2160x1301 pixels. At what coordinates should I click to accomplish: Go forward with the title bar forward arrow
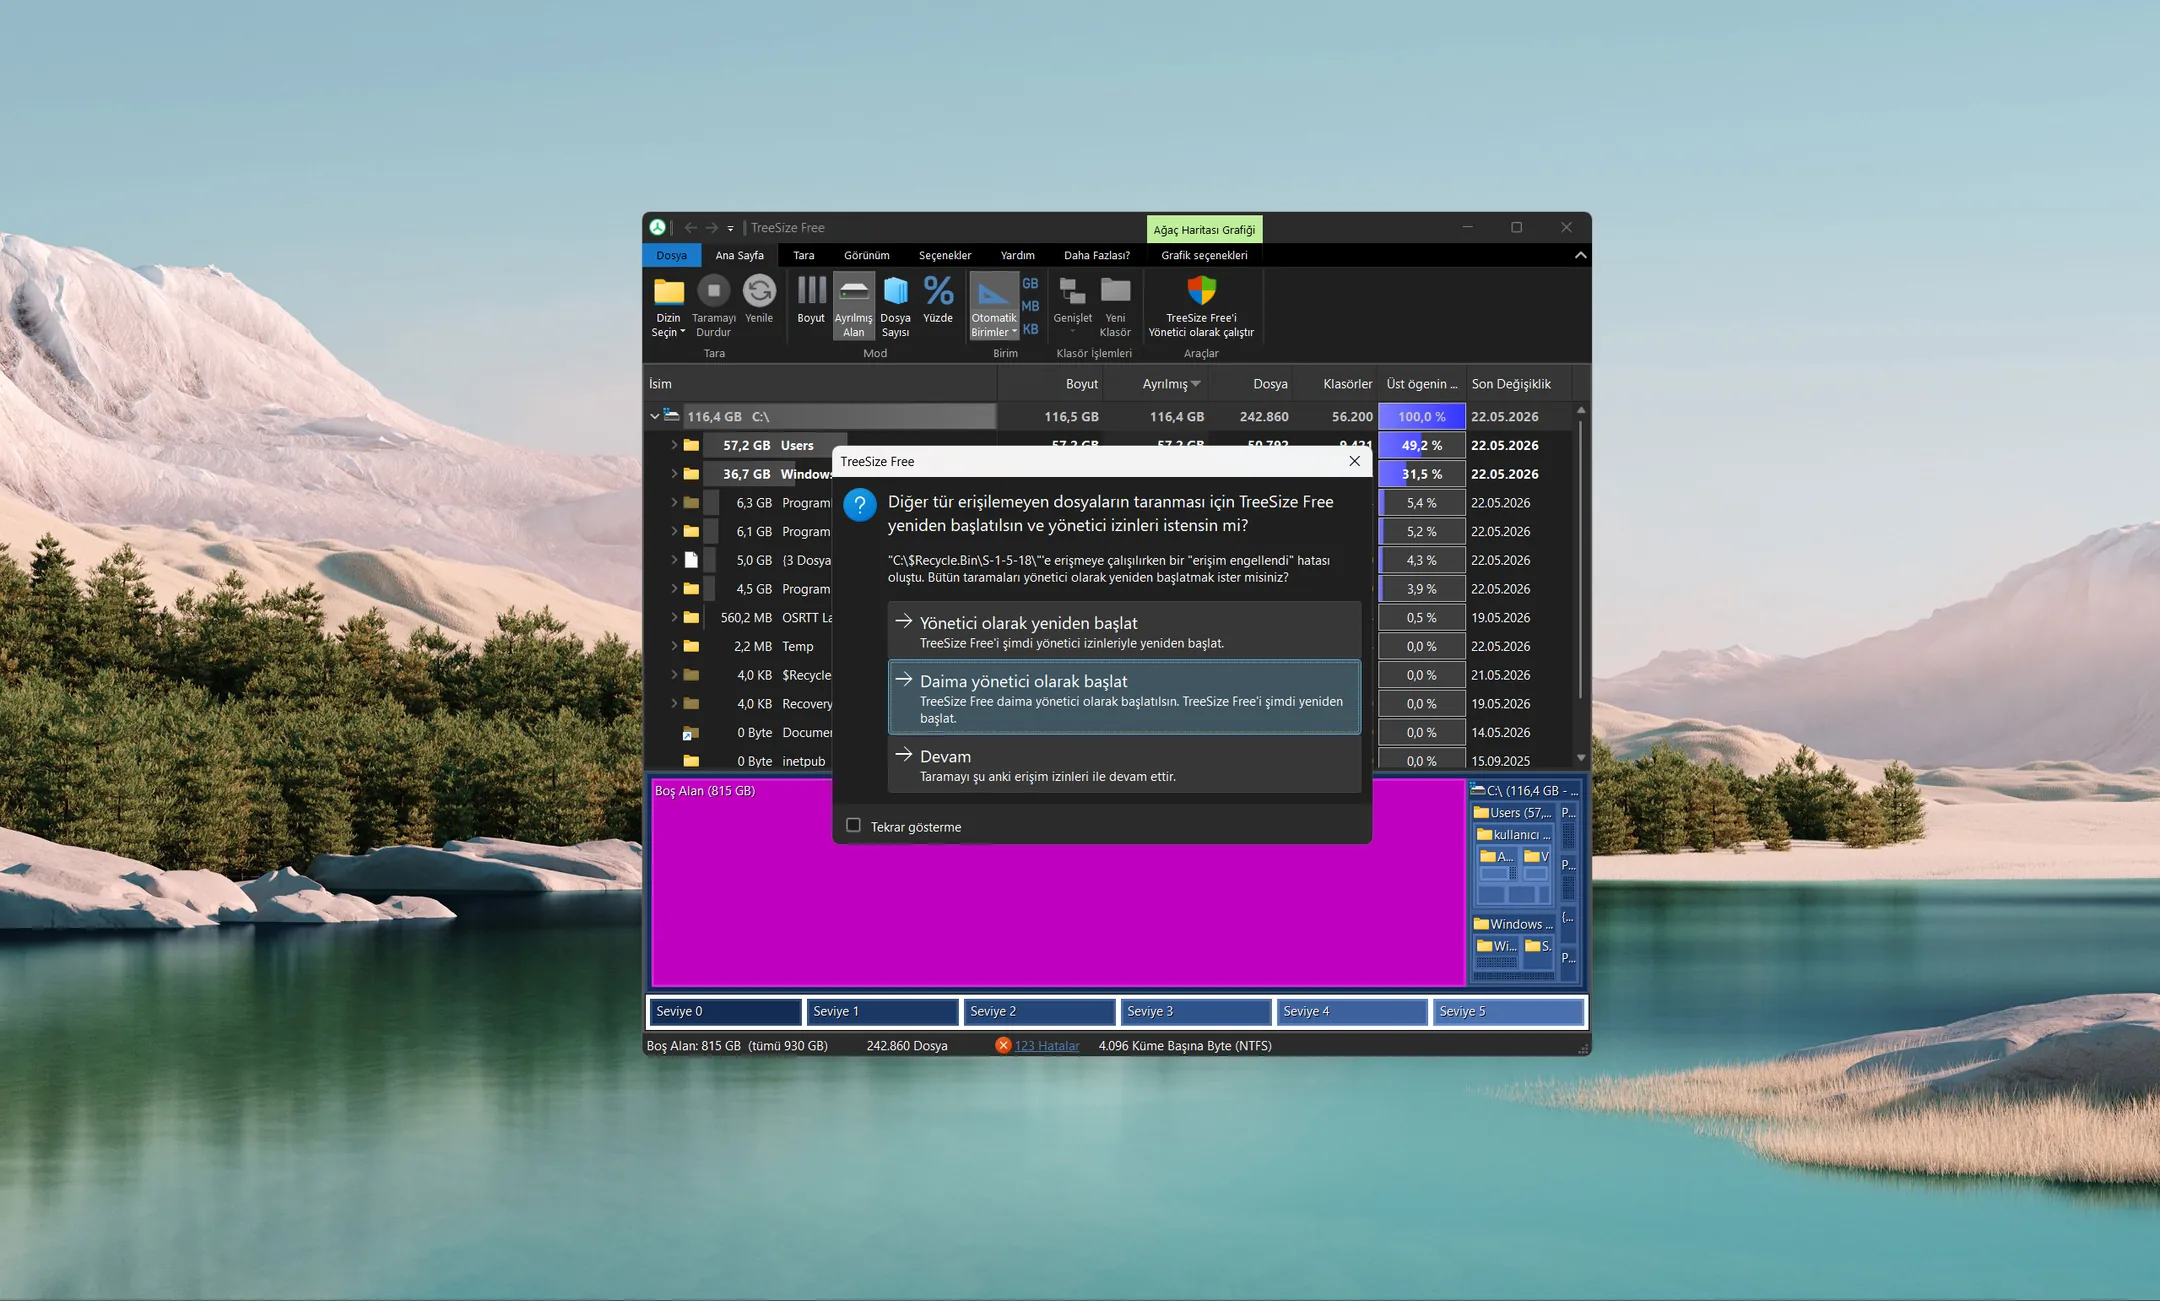pyautogui.click(x=711, y=228)
